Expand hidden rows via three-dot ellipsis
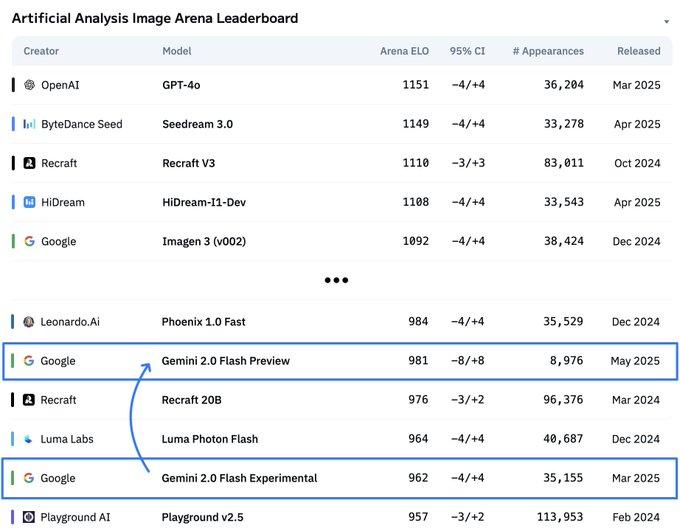Image resolution: width=680 pixels, height=531 pixels. [x=336, y=280]
